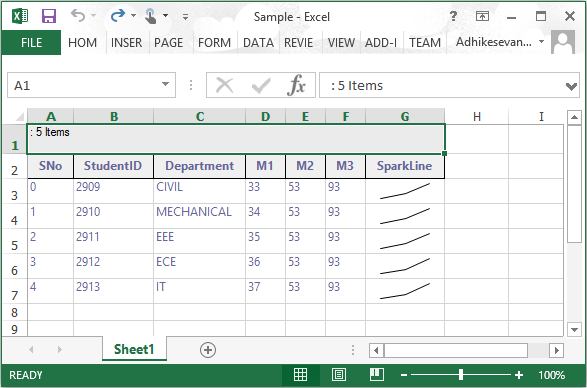Zoom in with the plus button
587x388 pixels.
519,375
